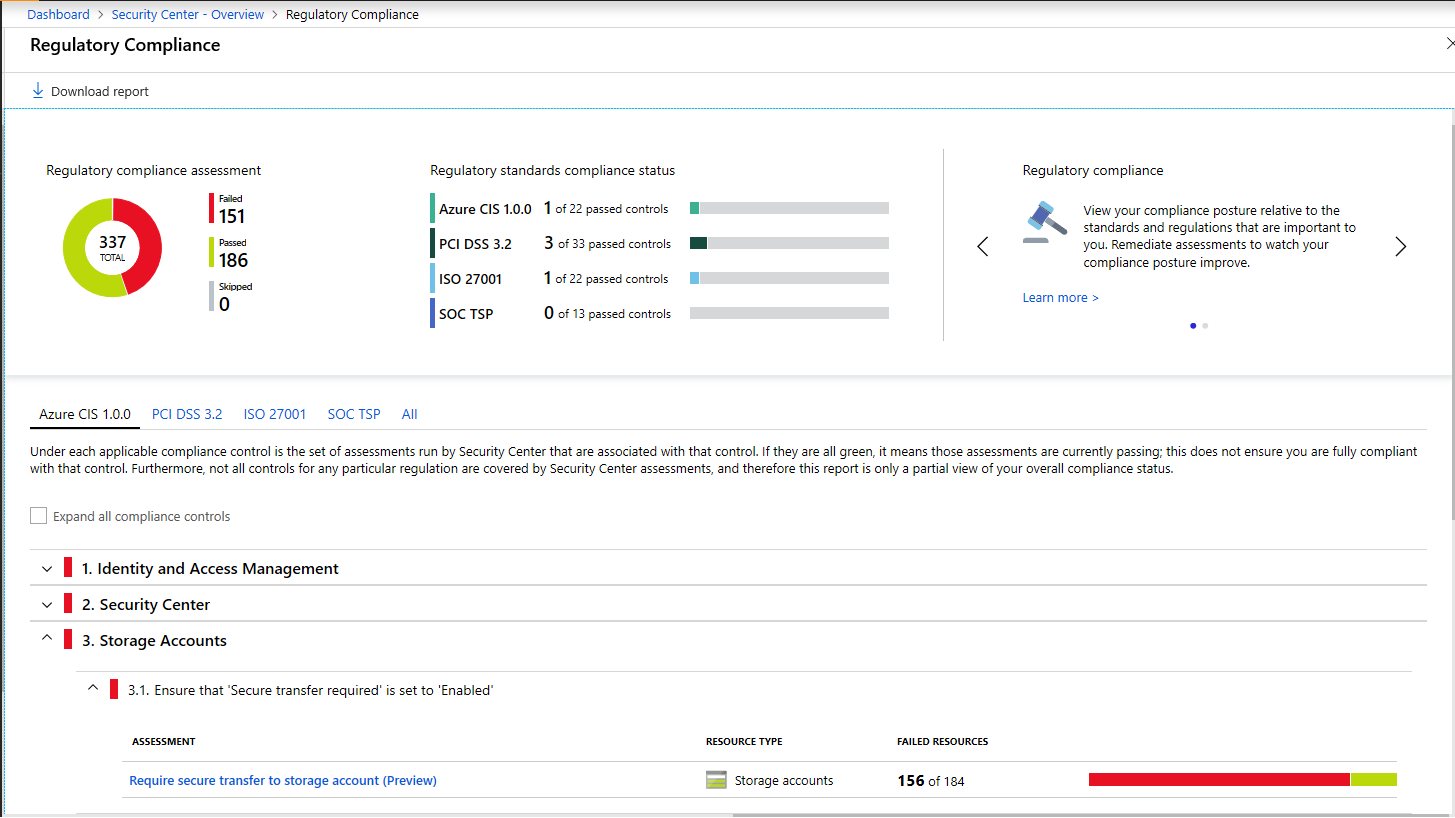Switch to the PCI DSS 3.2 tab
This screenshot has height=818, width=1455.
[x=187, y=414]
